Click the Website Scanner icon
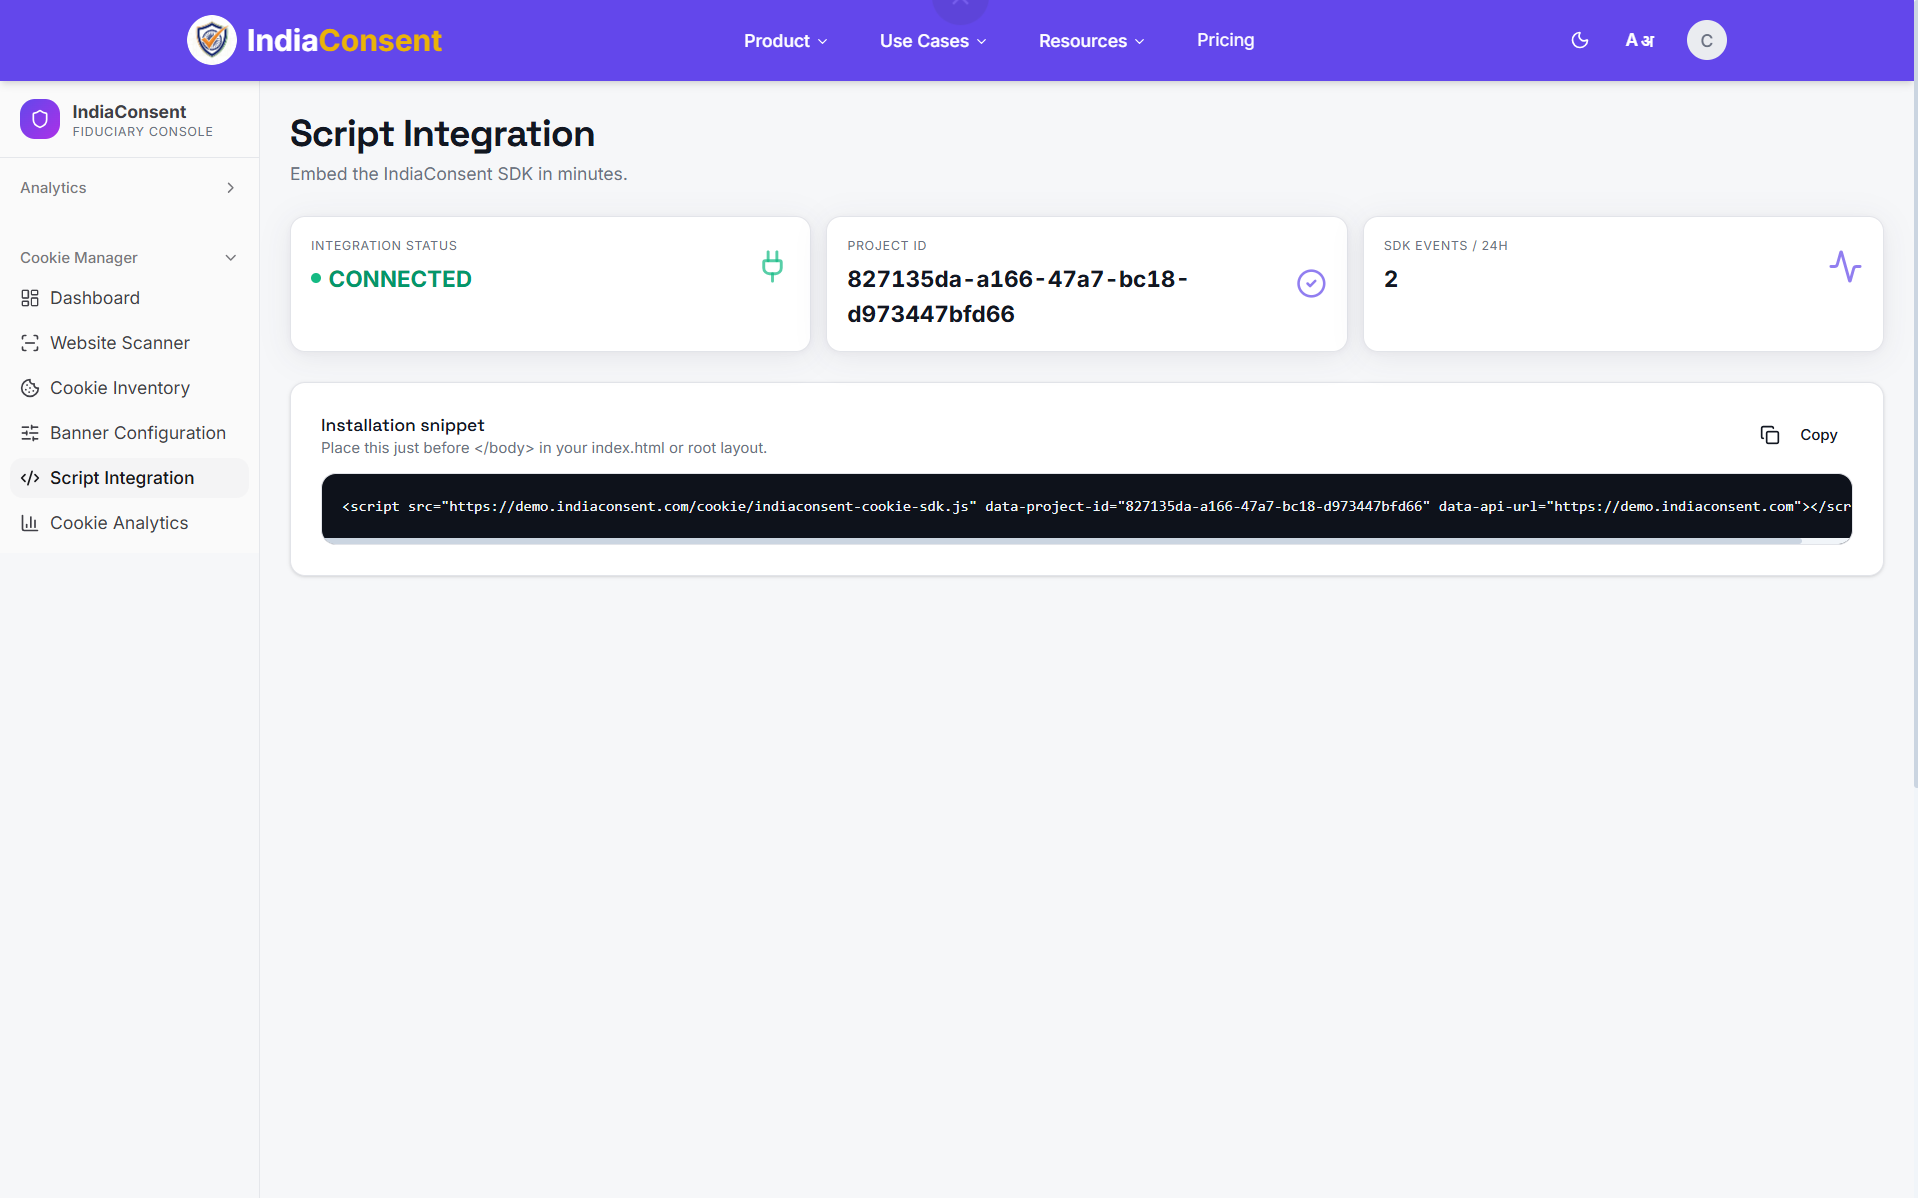 pos(30,343)
